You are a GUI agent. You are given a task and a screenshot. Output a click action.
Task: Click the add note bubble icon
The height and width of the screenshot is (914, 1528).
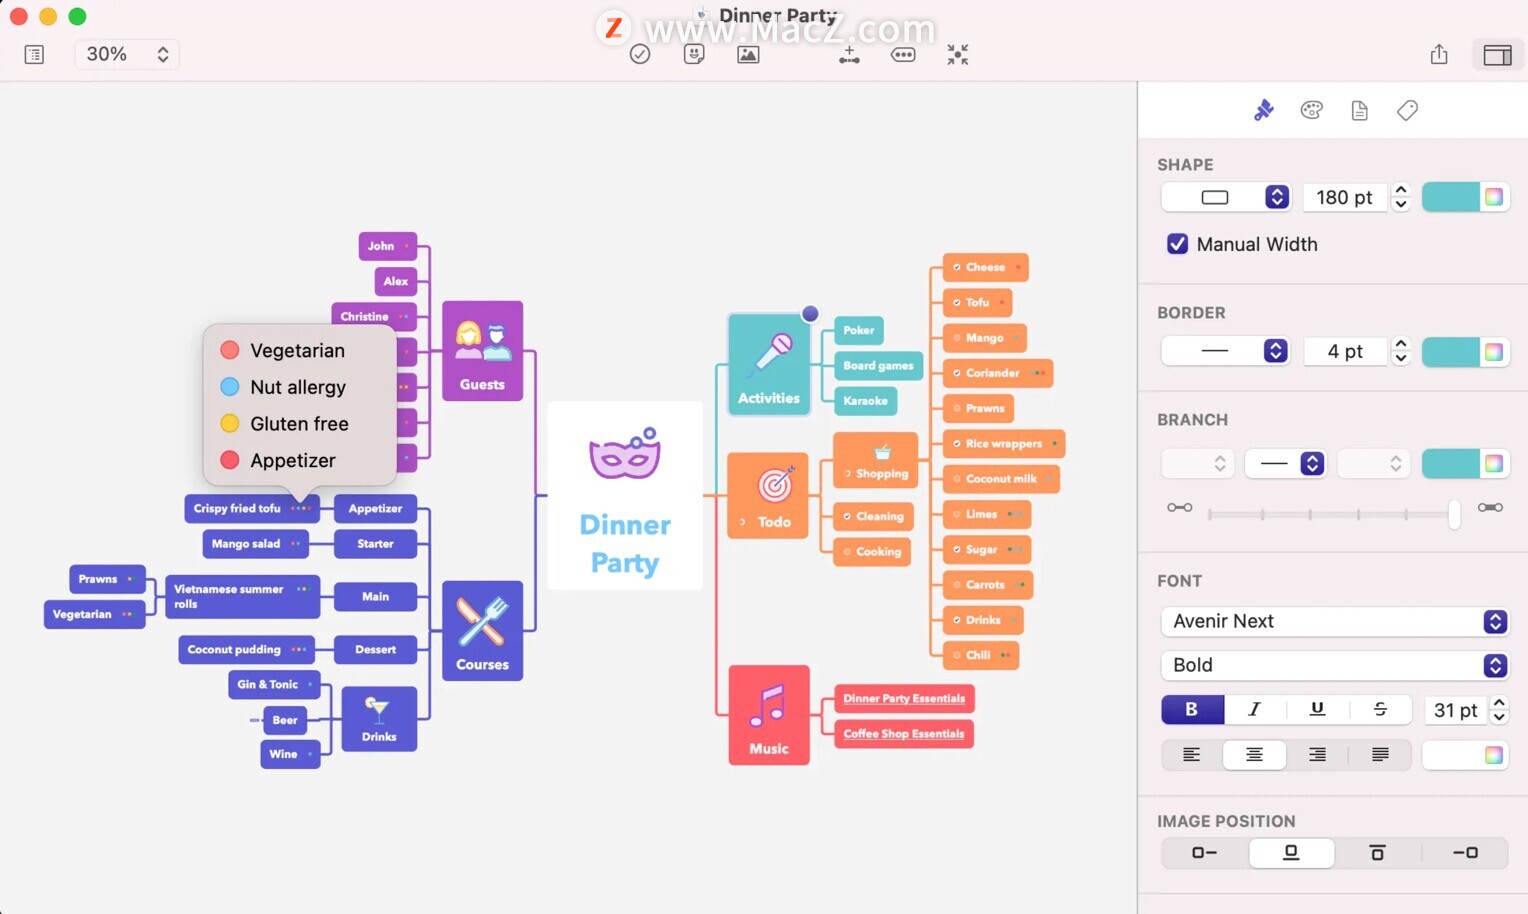click(903, 54)
